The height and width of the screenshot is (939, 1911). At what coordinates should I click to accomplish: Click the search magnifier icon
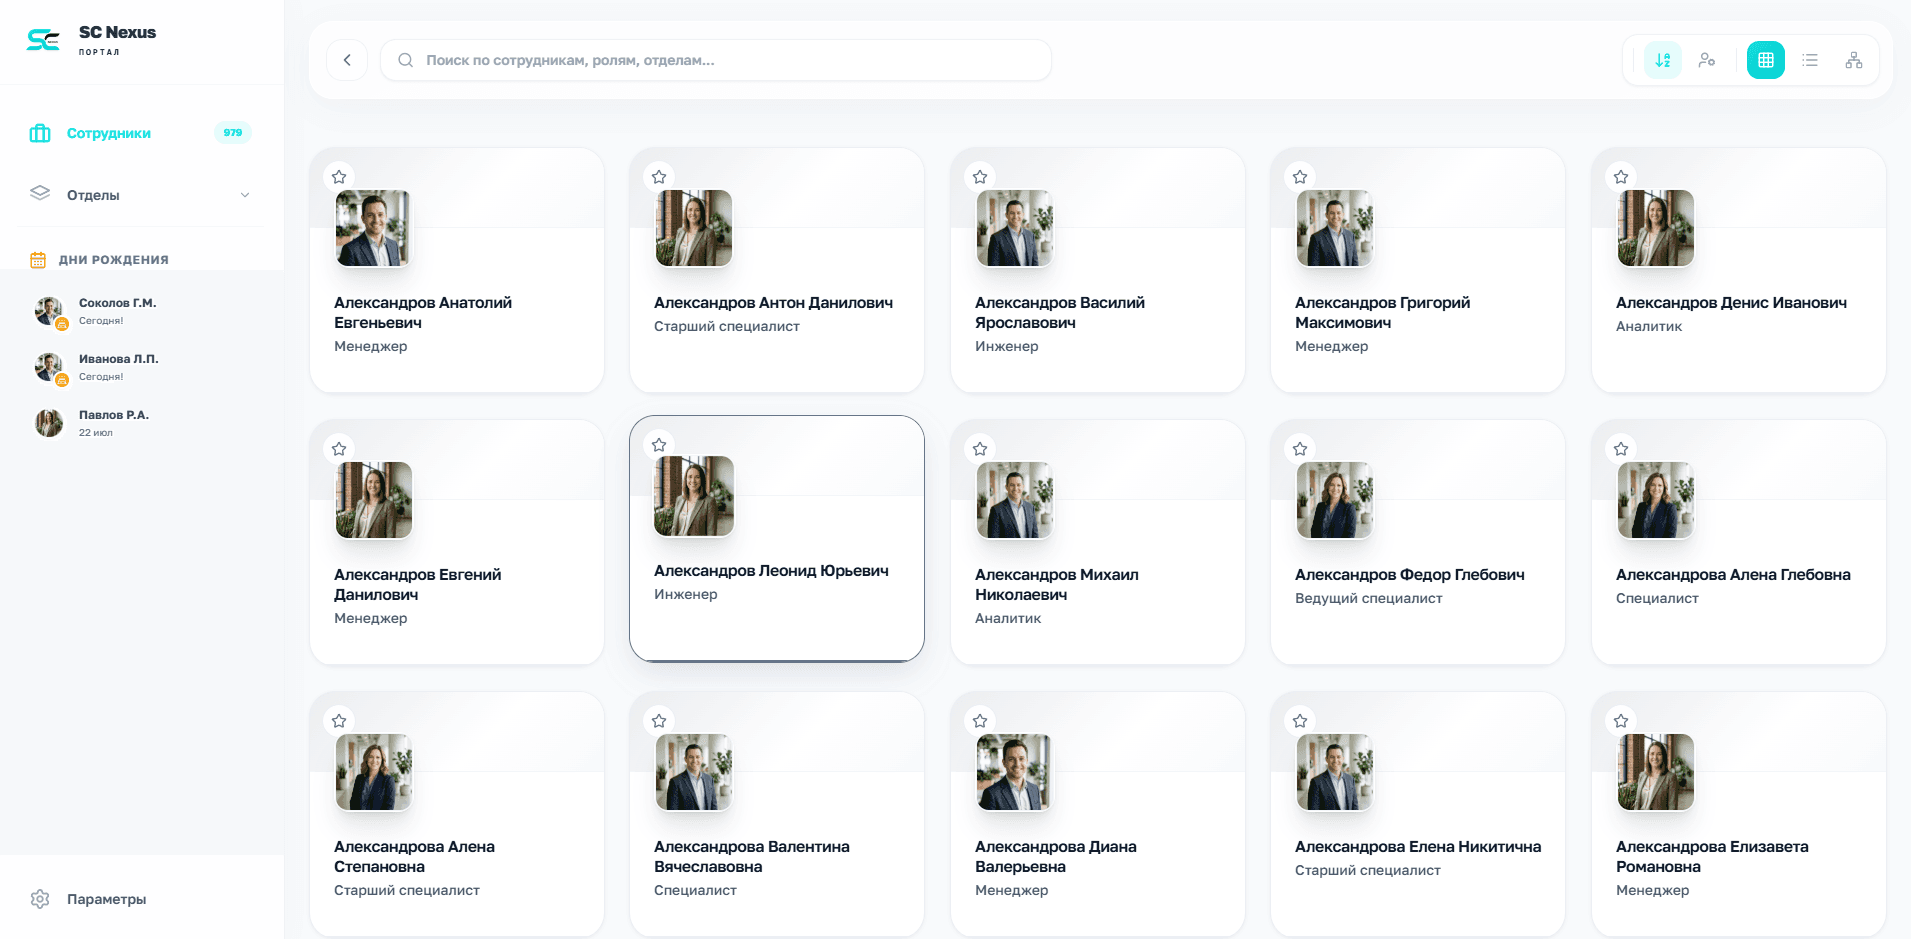(406, 60)
